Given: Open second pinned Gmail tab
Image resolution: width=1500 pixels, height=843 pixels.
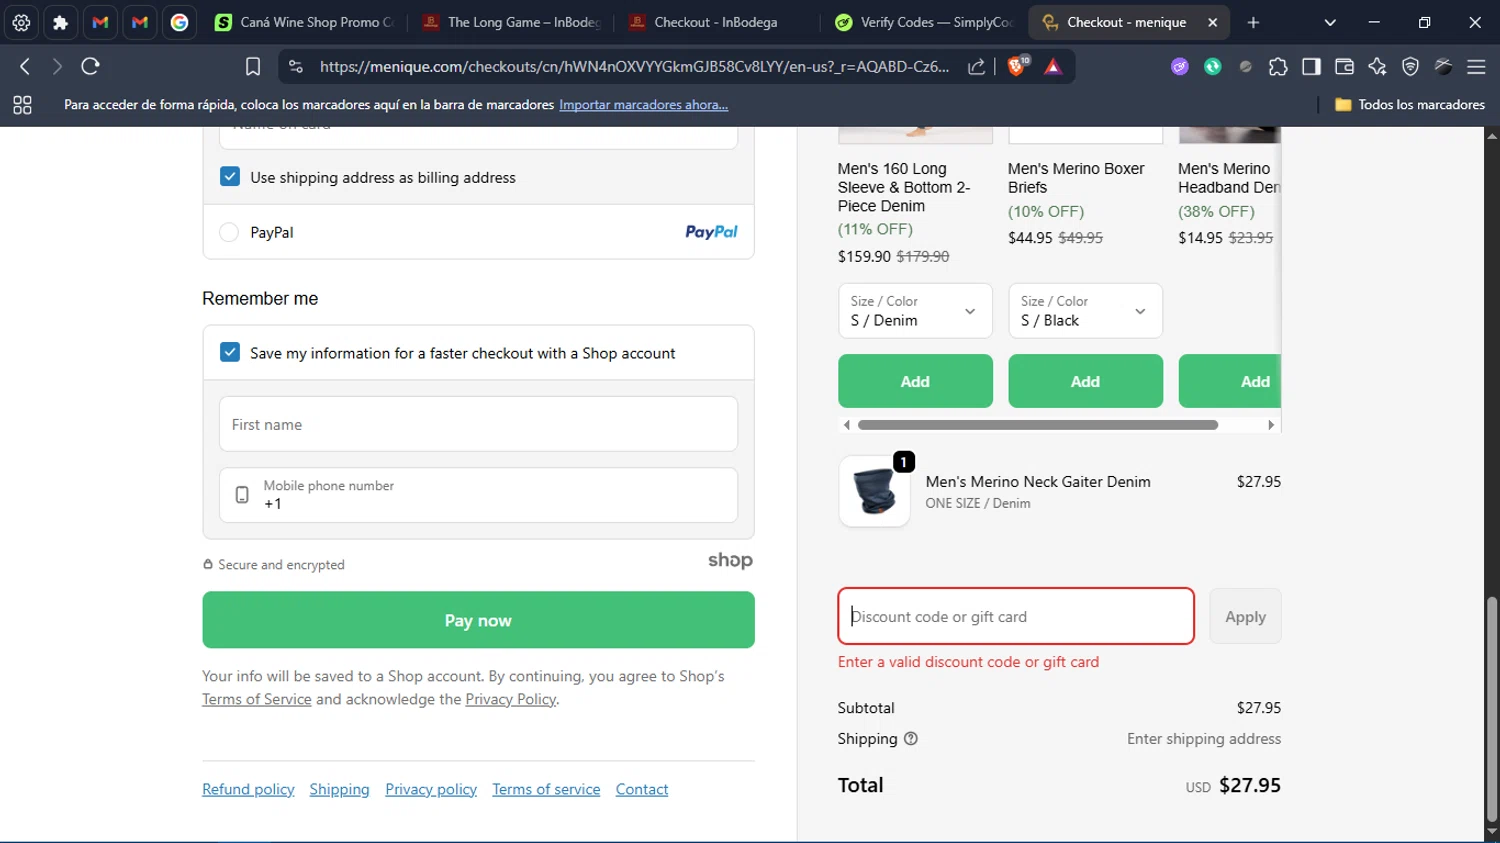Looking at the screenshot, I should click(x=140, y=22).
